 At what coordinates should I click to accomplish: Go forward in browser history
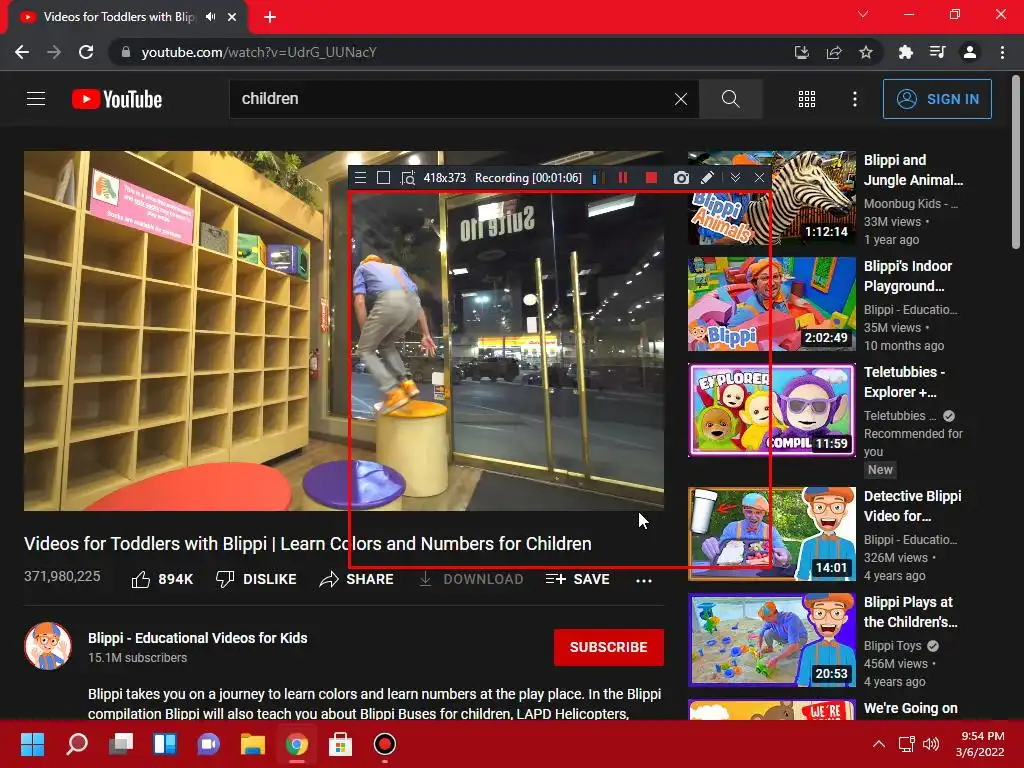tap(54, 52)
